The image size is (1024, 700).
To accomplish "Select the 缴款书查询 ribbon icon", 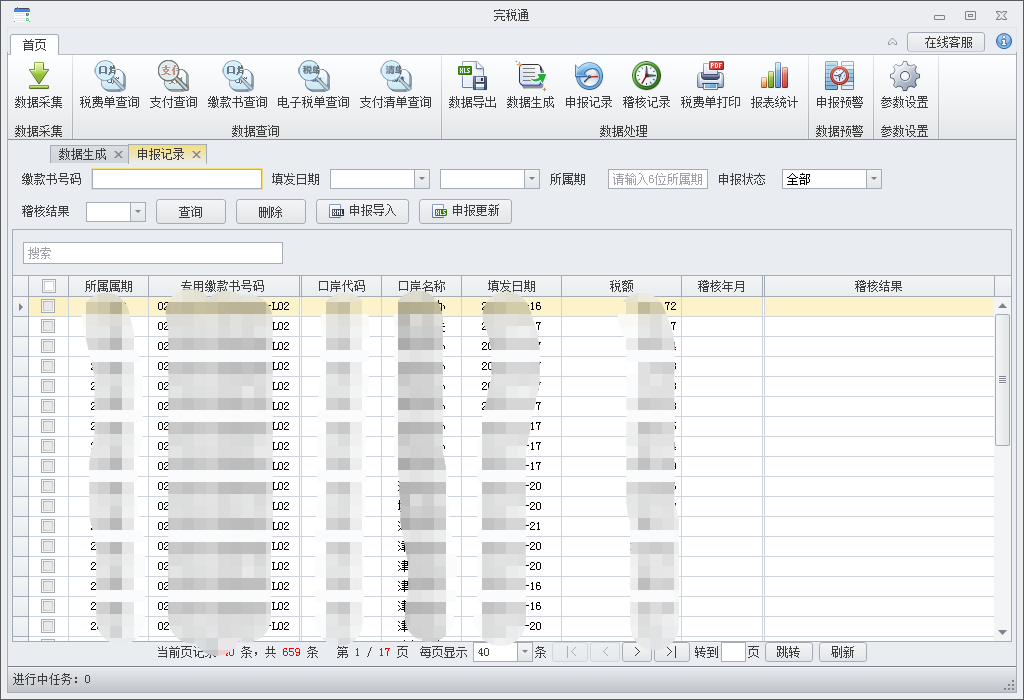I will click(x=238, y=85).
